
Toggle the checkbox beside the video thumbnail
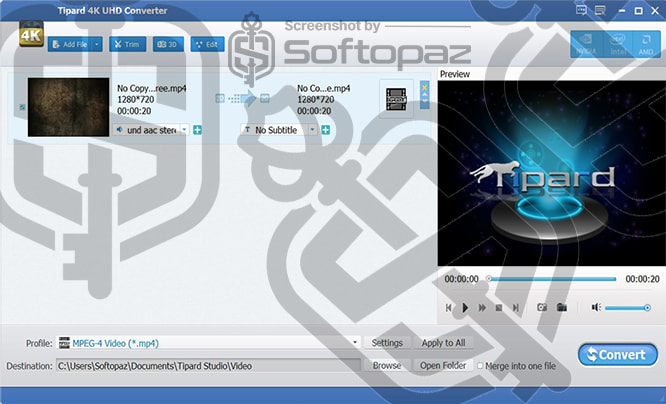22,107
